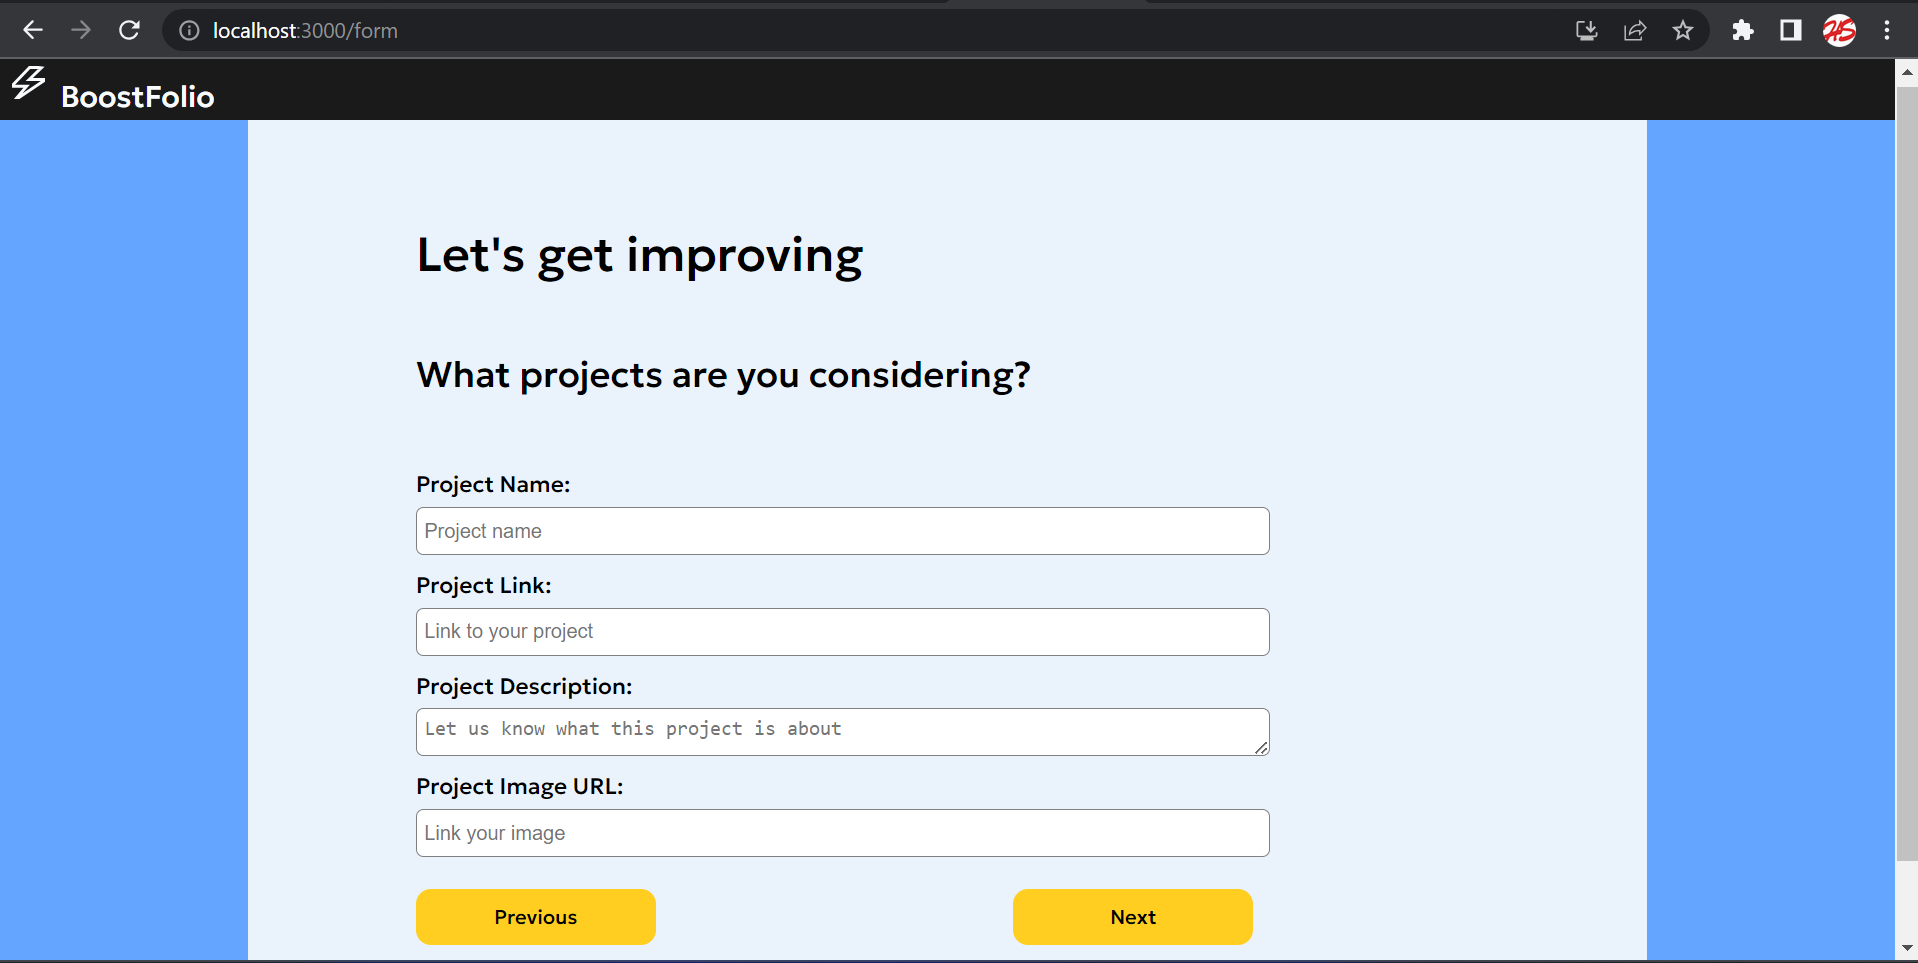Focus the Project Link input
Viewport: 1918px width, 963px height.
[841, 631]
